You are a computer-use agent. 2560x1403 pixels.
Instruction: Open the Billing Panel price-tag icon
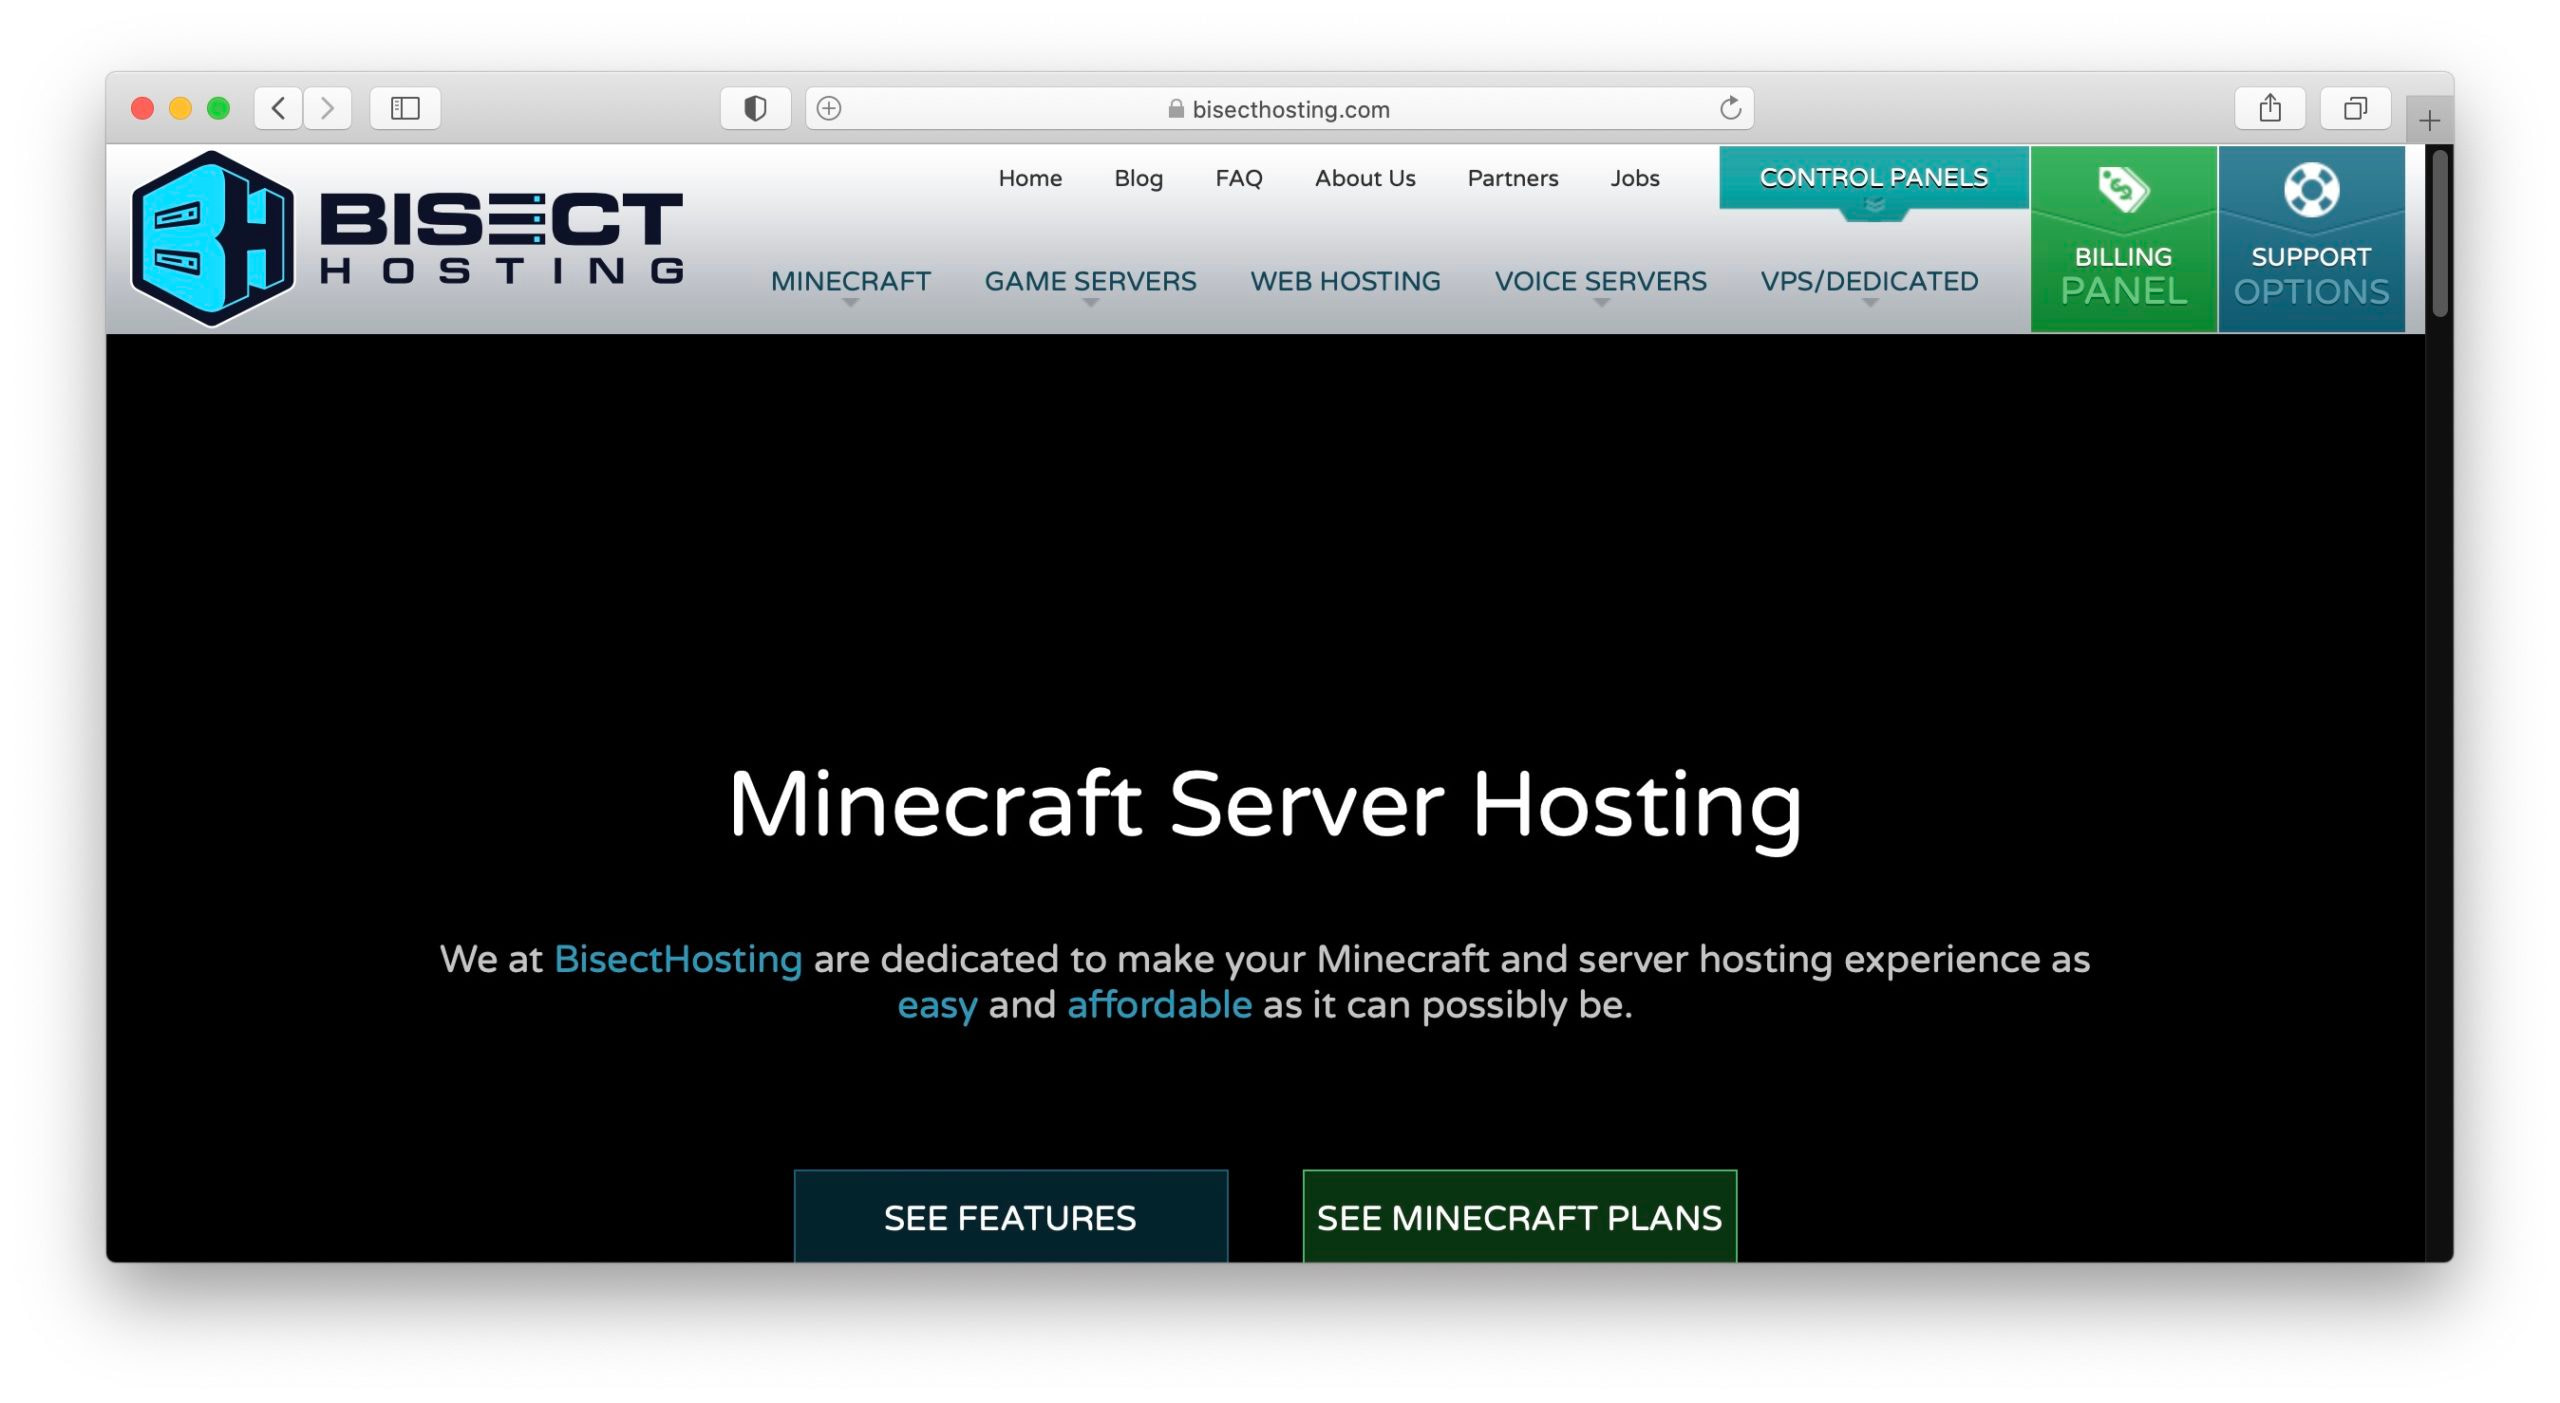coord(2122,190)
